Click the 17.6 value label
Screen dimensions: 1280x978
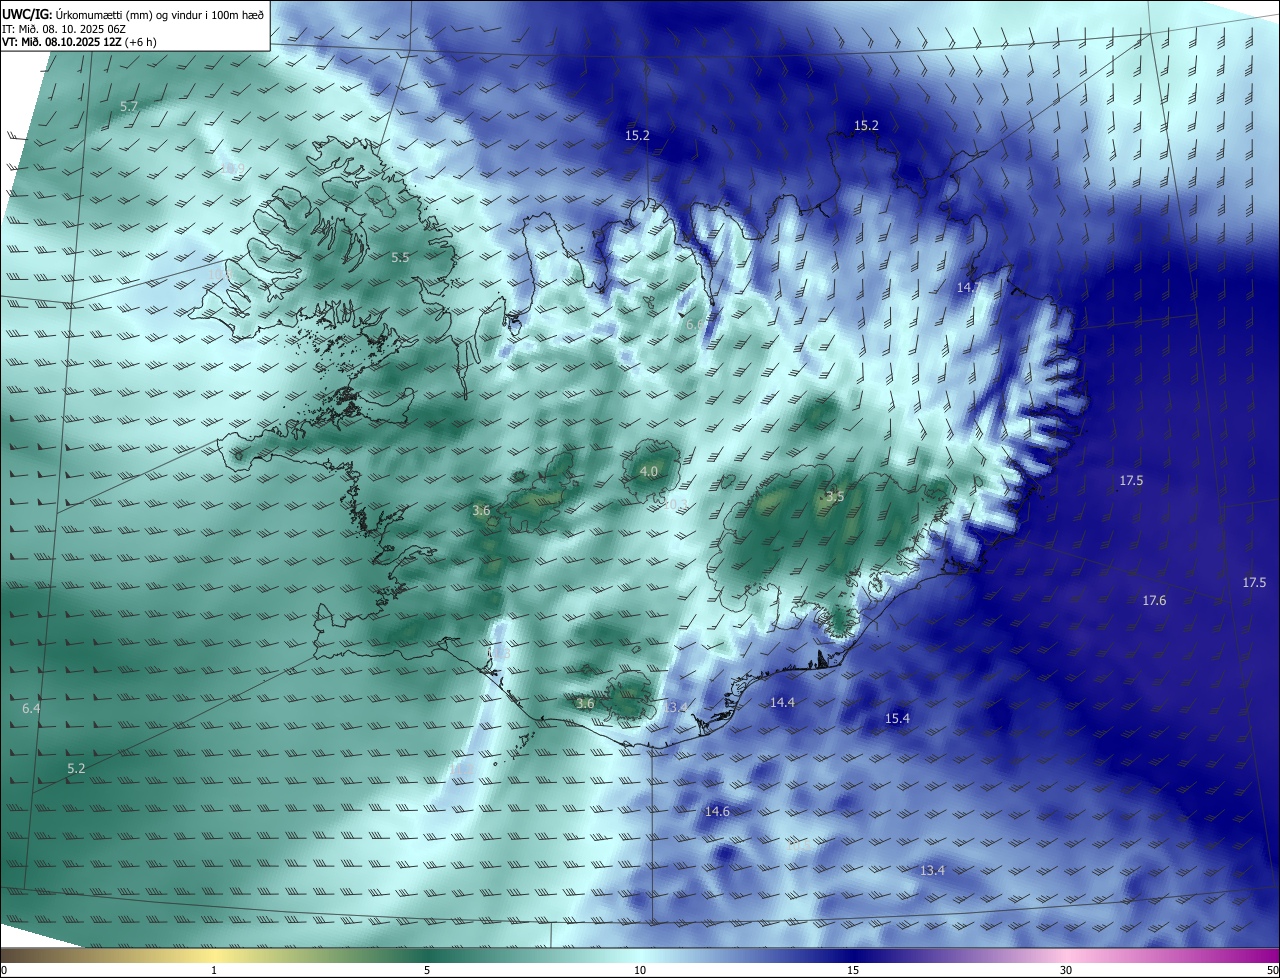click(1154, 600)
